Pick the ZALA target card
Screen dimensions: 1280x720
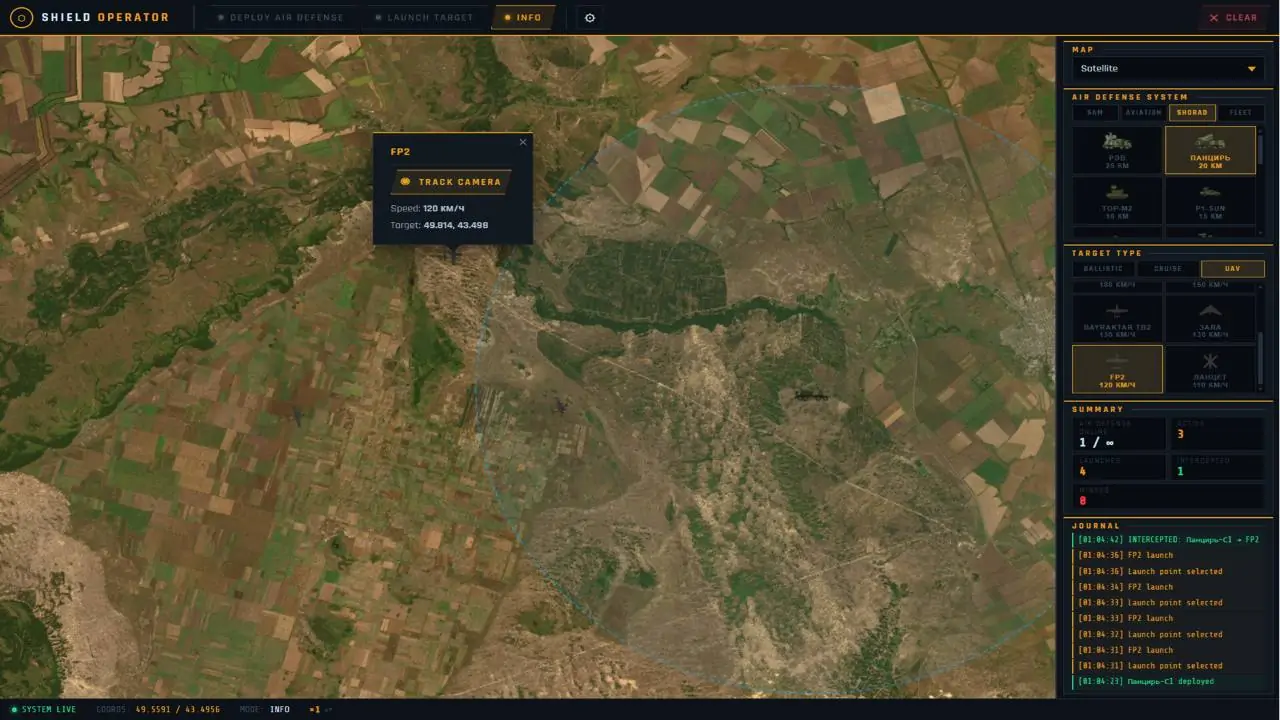[1210, 318]
